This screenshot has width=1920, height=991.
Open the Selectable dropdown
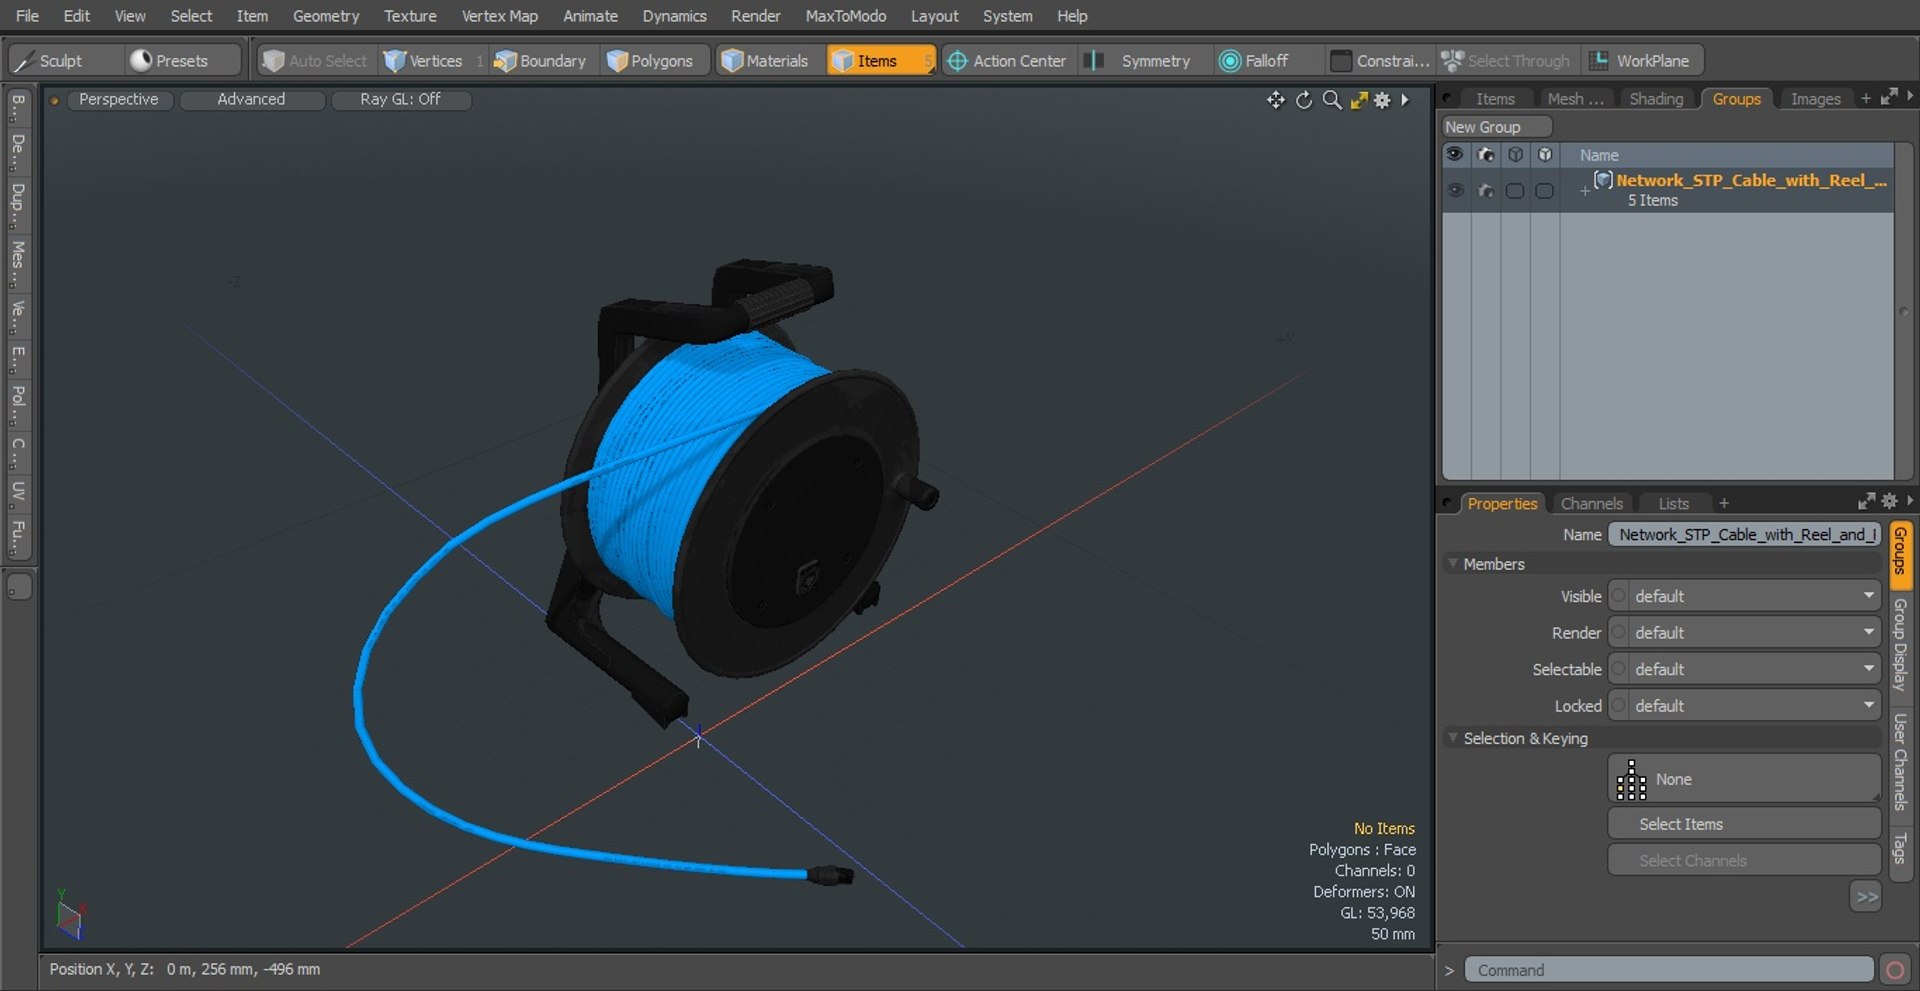1744,669
